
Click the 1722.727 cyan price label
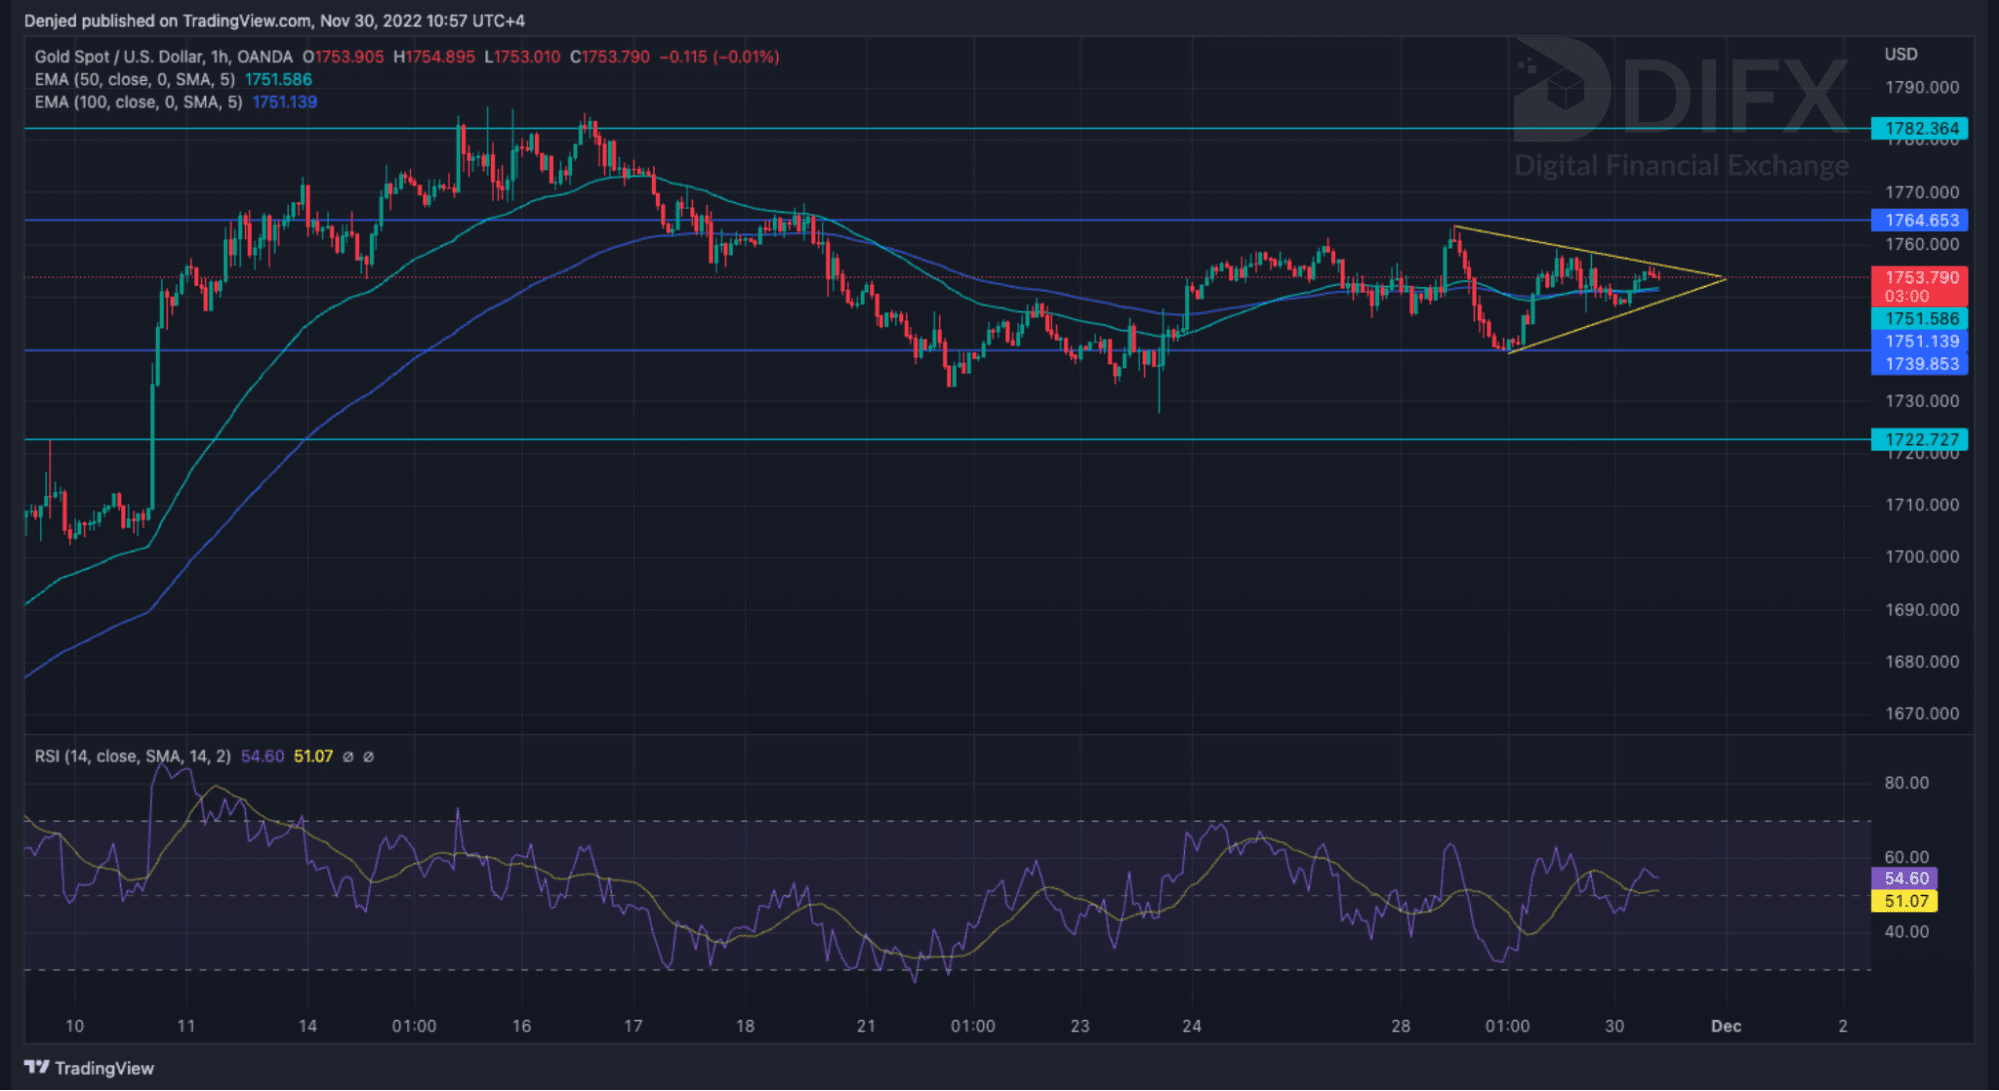(x=1920, y=439)
